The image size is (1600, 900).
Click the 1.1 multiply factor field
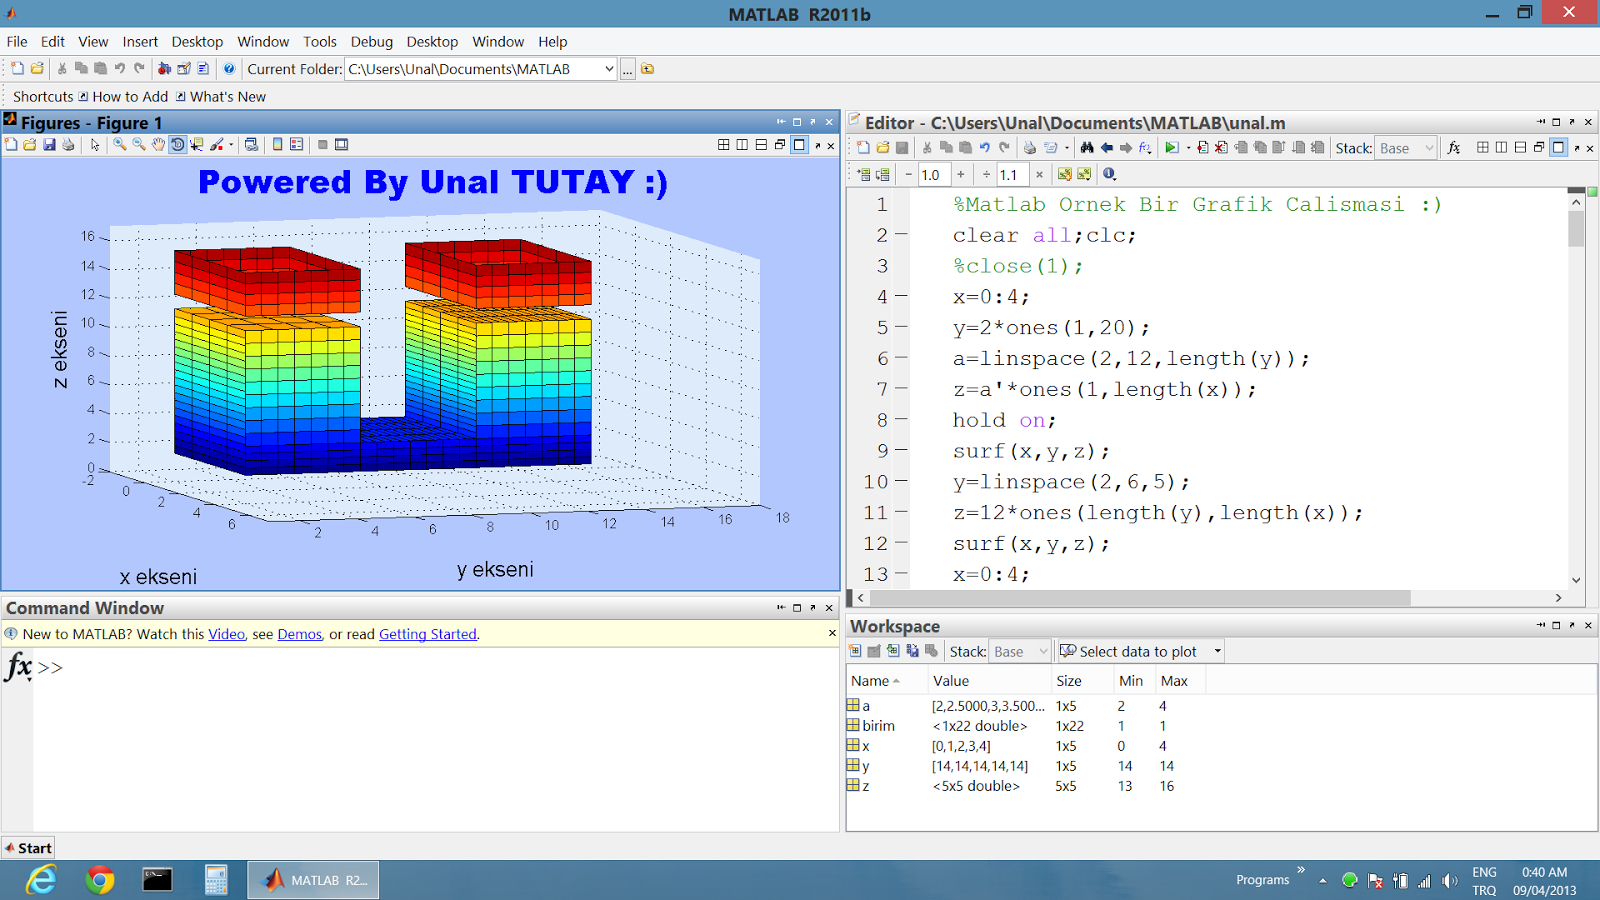point(1012,174)
